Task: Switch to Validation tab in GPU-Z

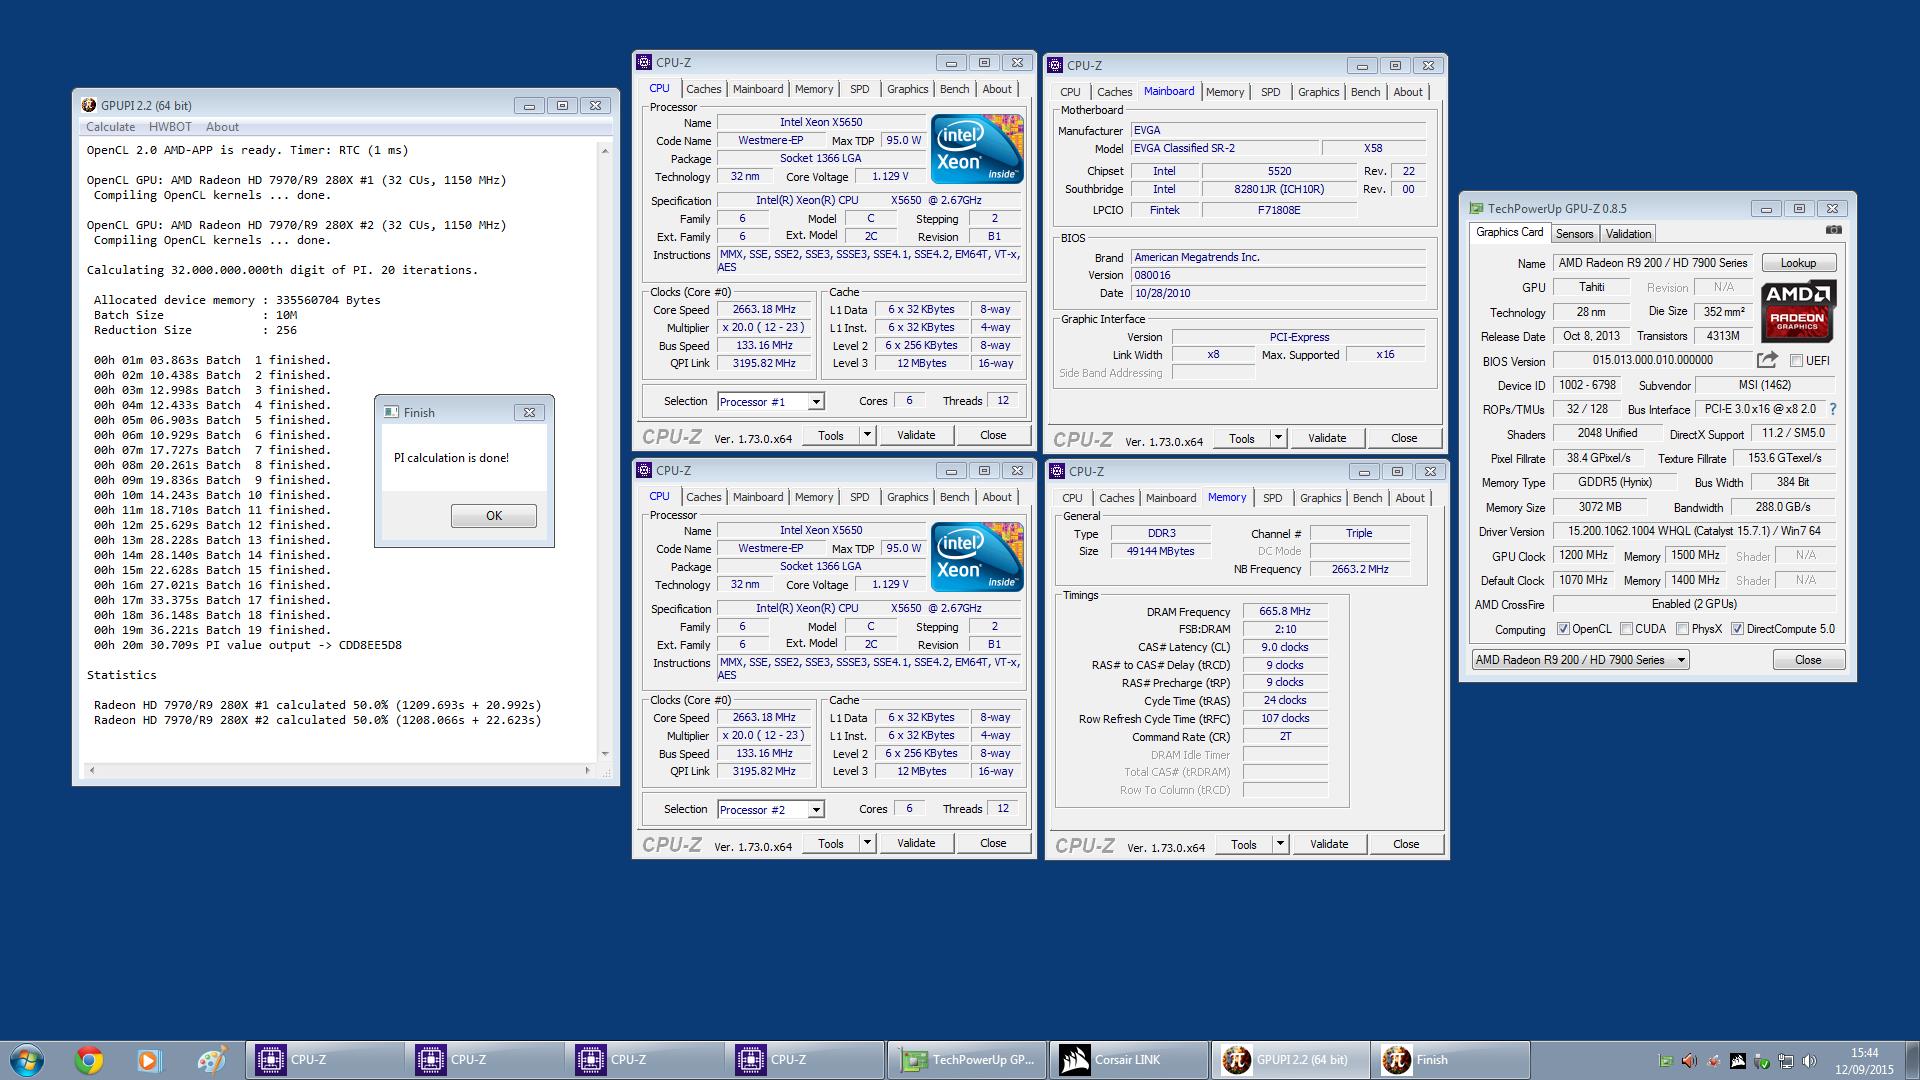Action: [1628, 234]
